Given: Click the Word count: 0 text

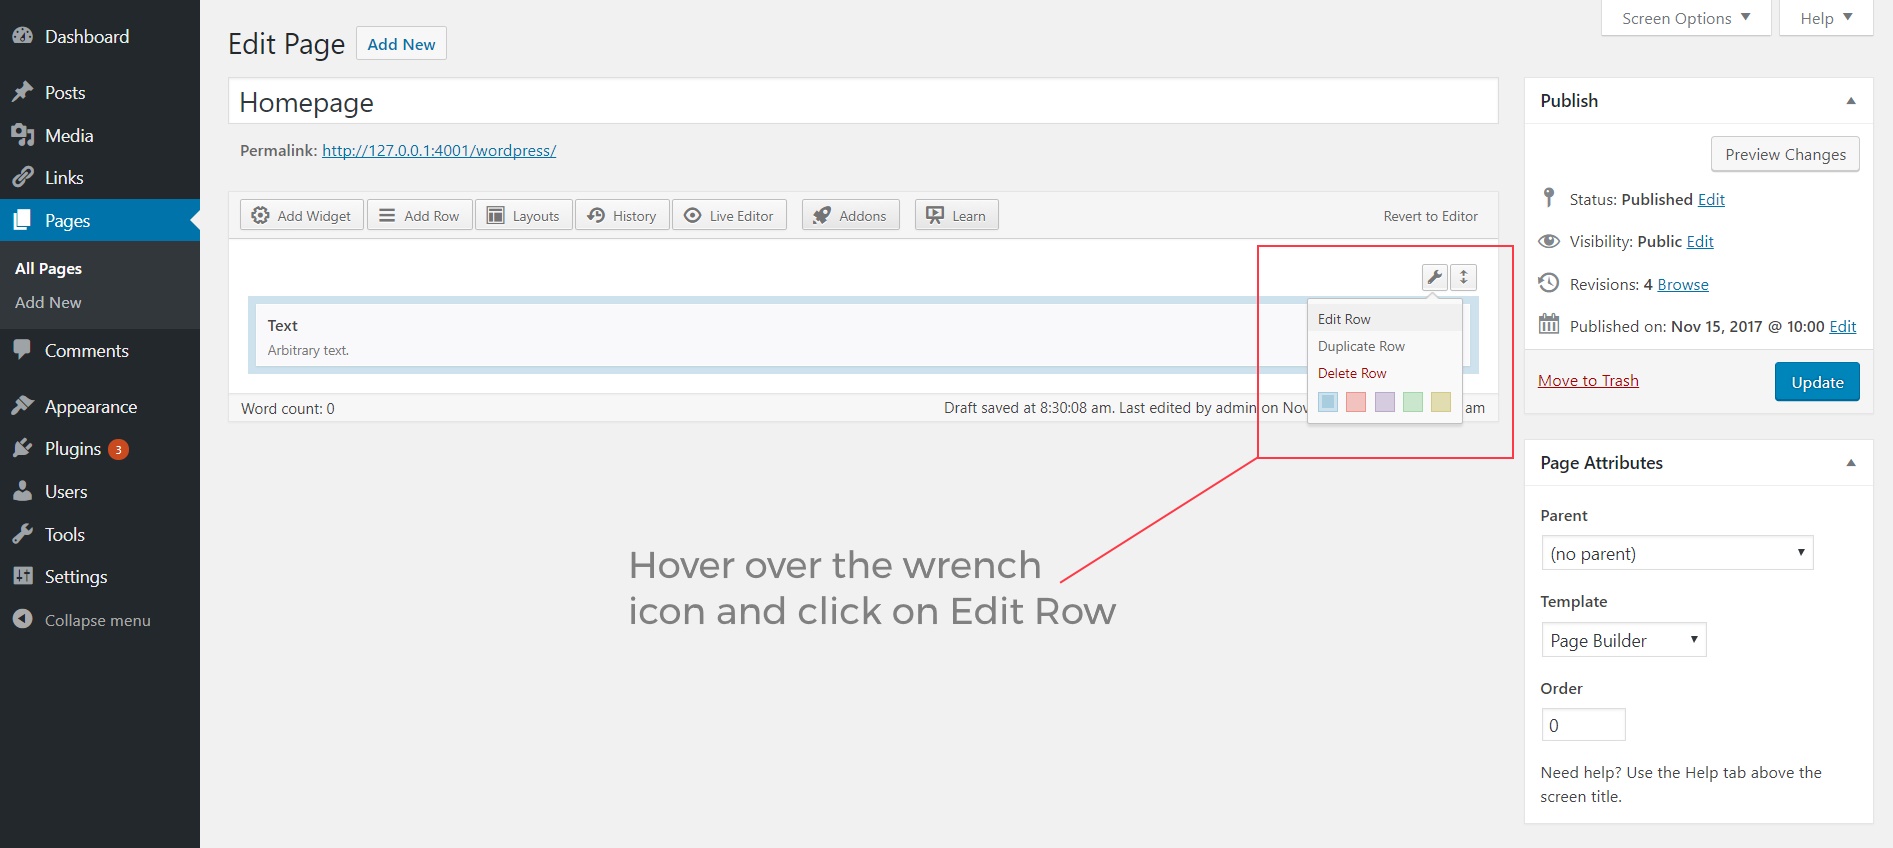Looking at the screenshot, I should coord(288,408).
